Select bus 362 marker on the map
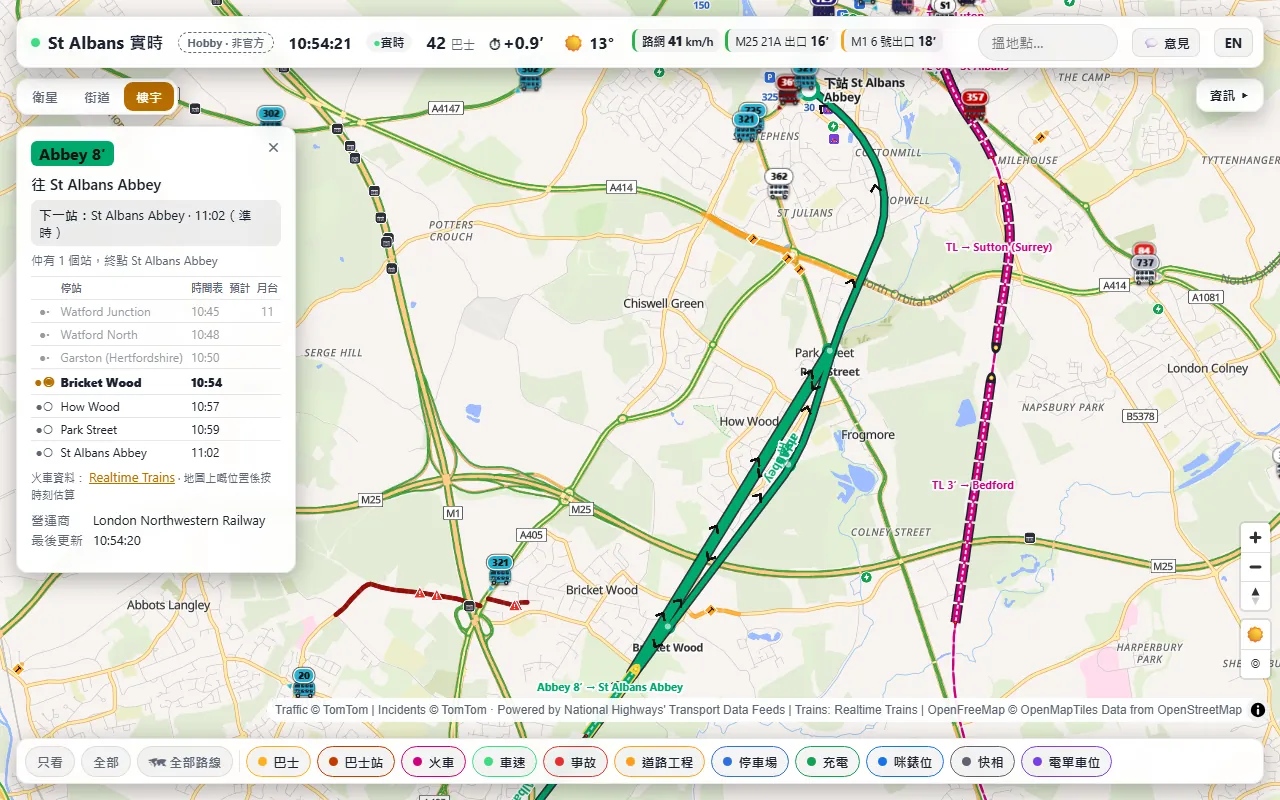 coord(779,182)
